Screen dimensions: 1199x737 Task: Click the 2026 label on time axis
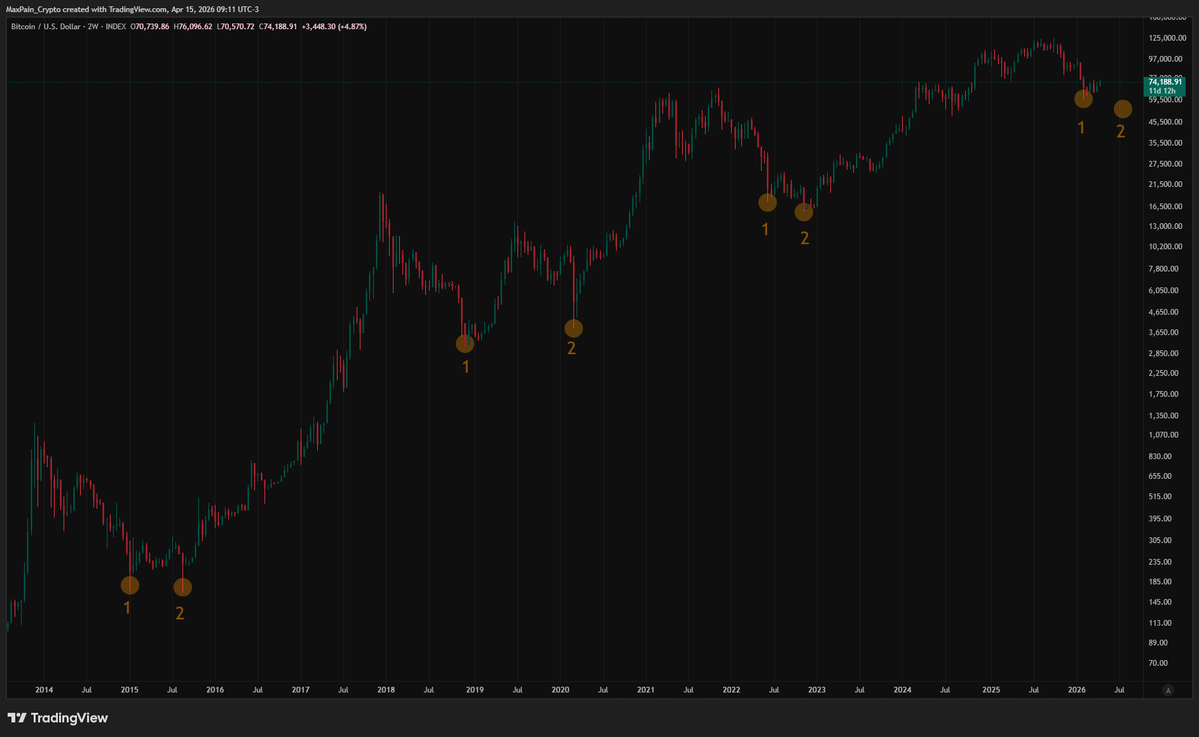pyautogui.click(x=1077, y=690)
